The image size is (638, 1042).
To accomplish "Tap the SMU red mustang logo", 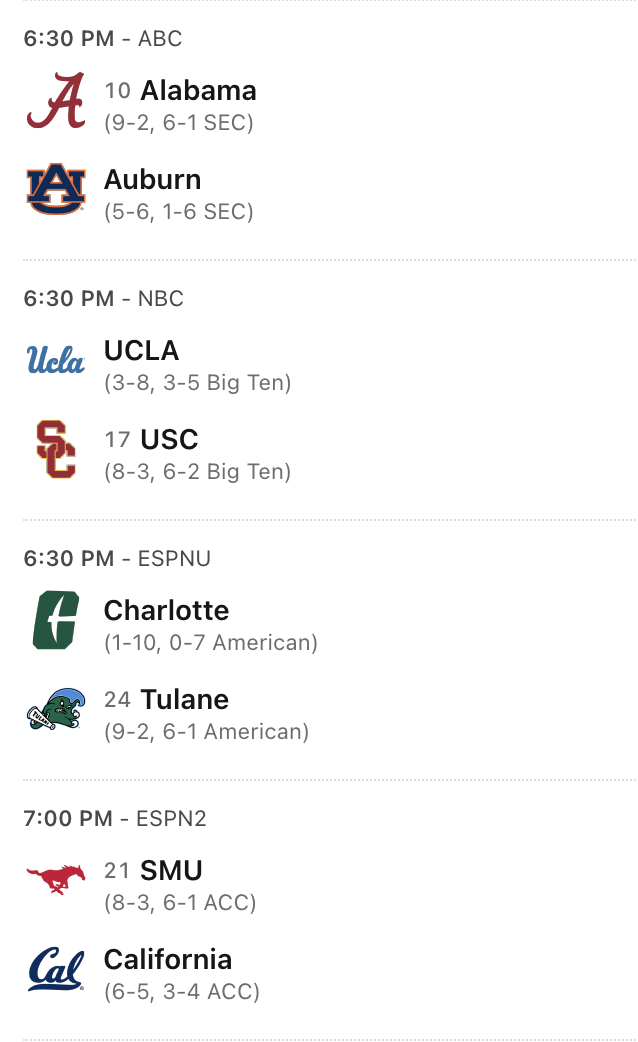I will pos(56,880).
